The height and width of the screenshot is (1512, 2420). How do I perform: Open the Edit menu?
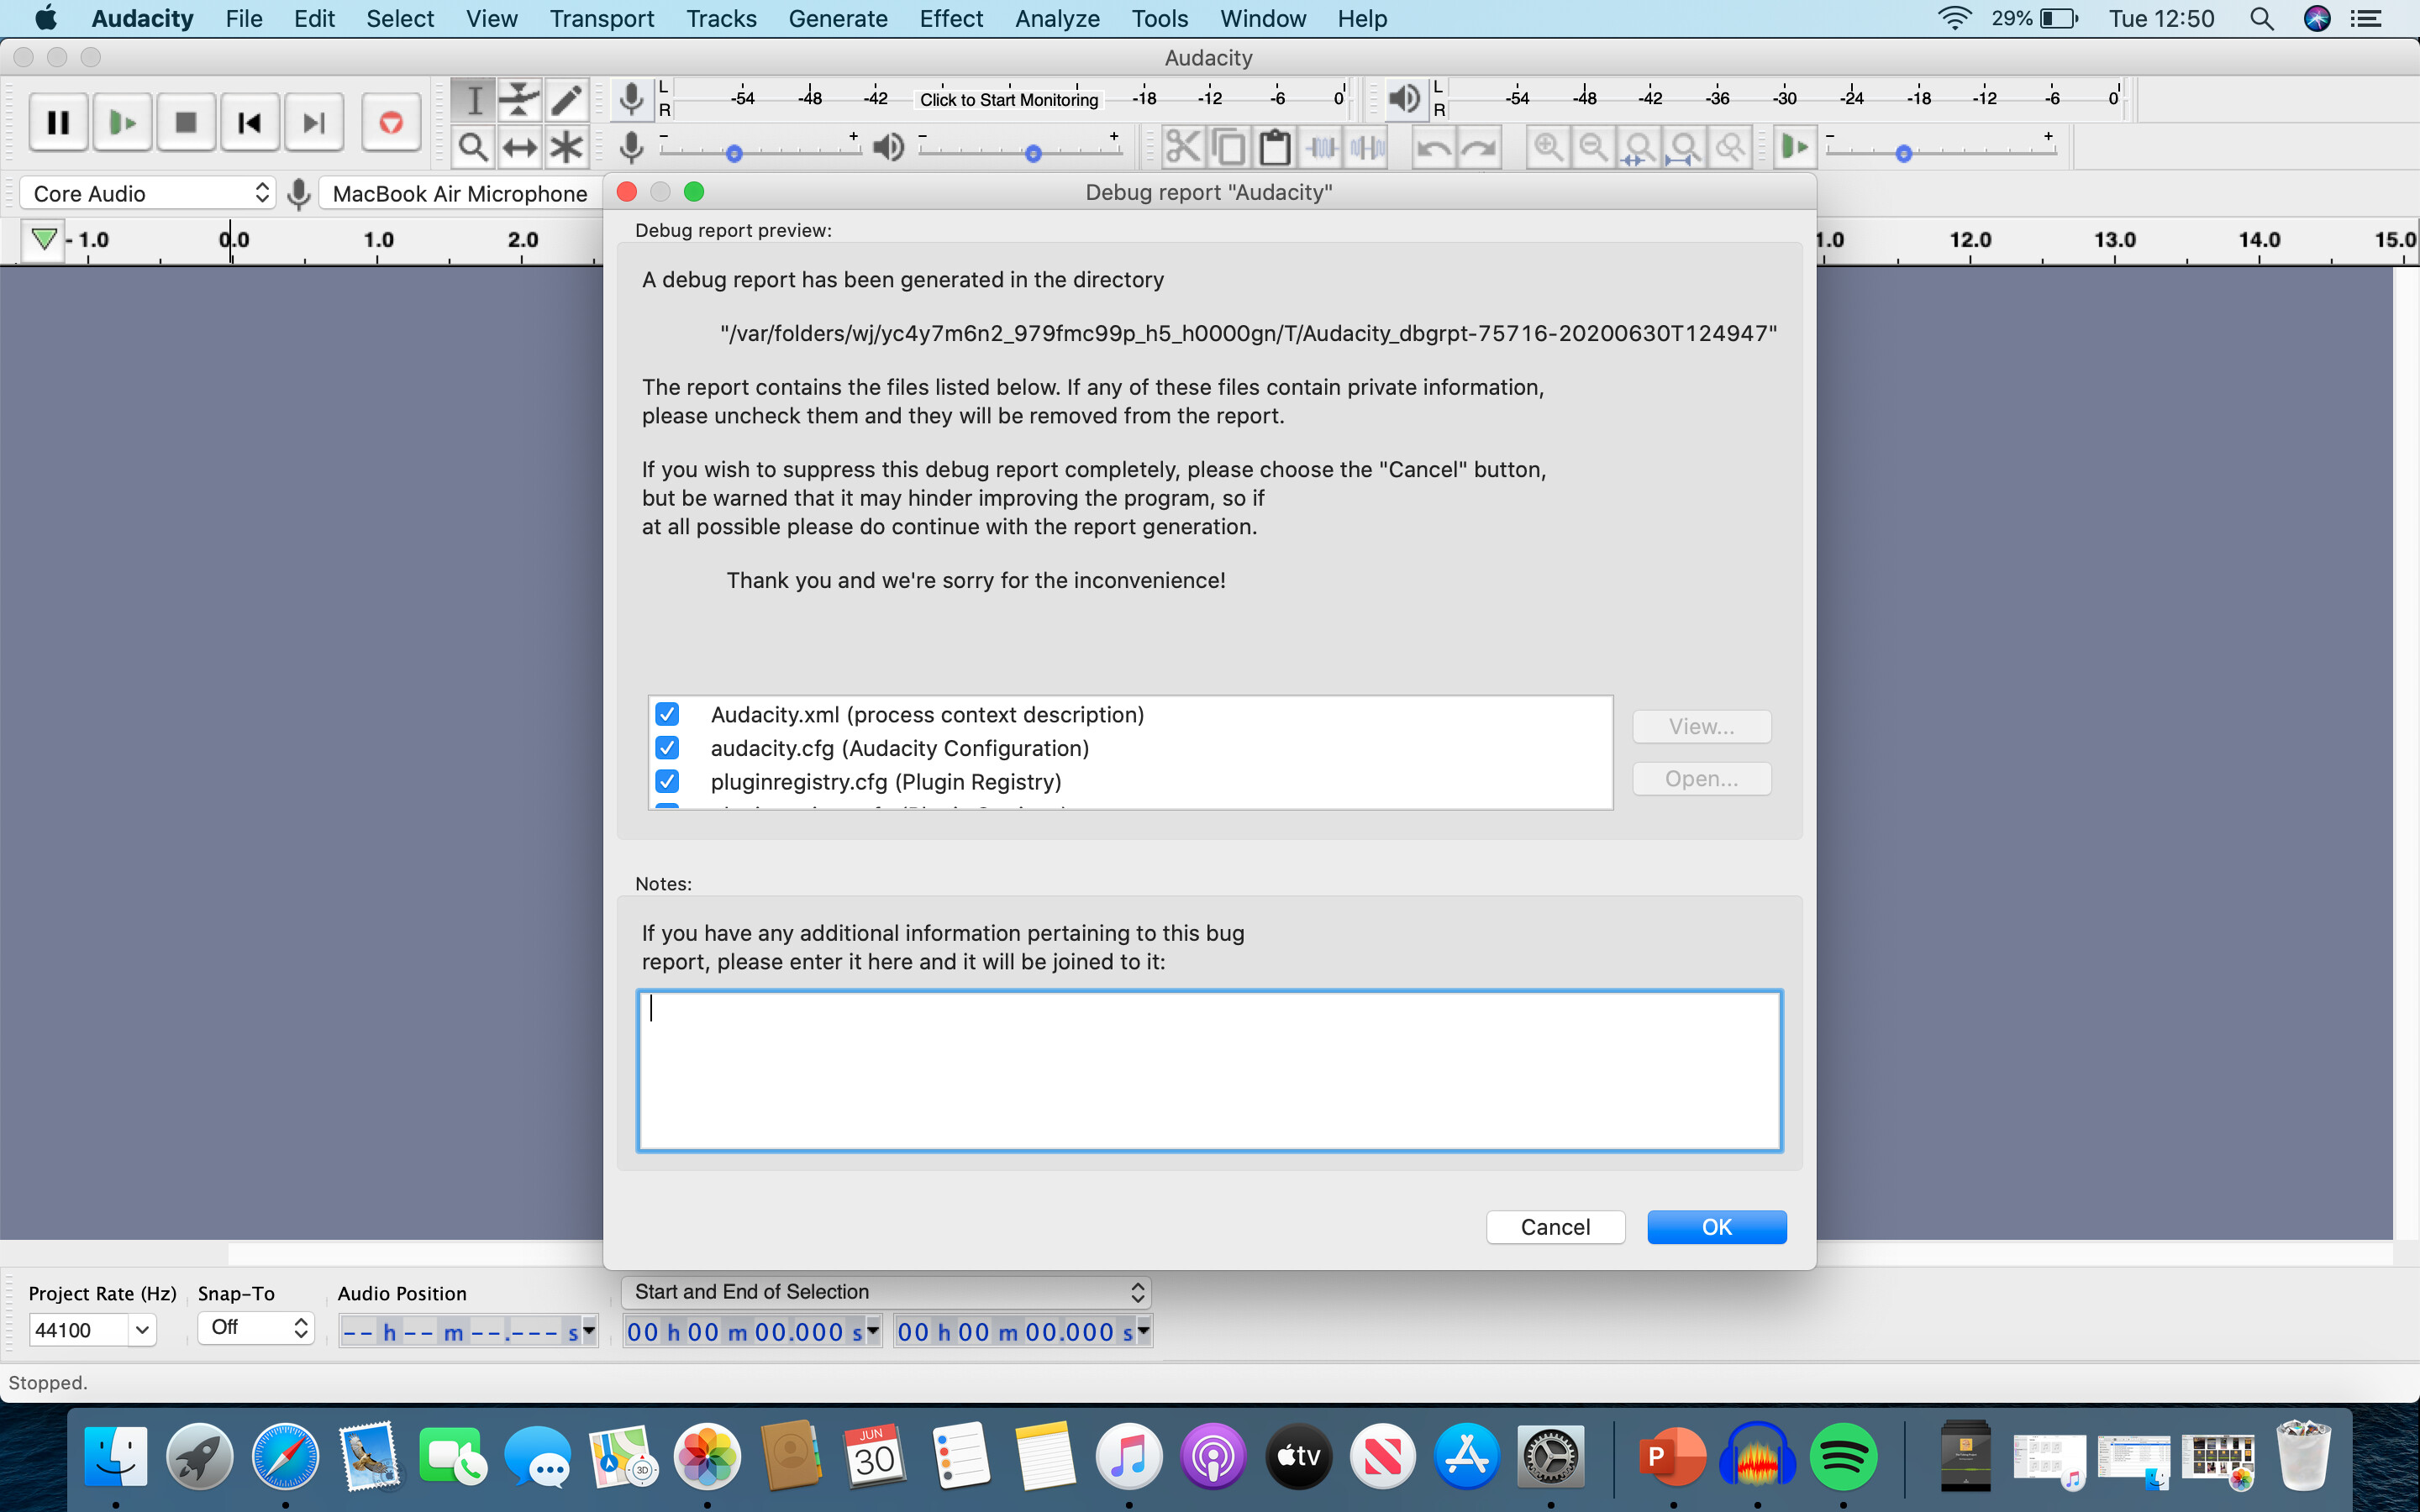pos(314,18)
